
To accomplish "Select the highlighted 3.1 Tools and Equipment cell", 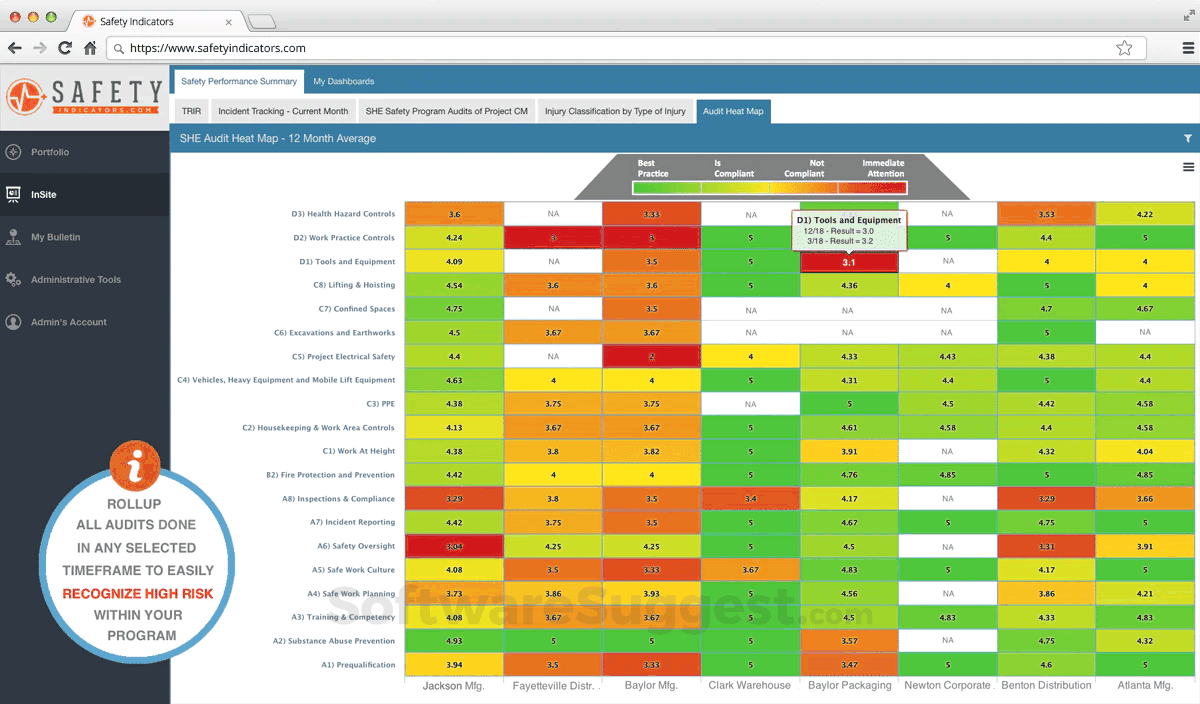I will click(x=848, y=262).
